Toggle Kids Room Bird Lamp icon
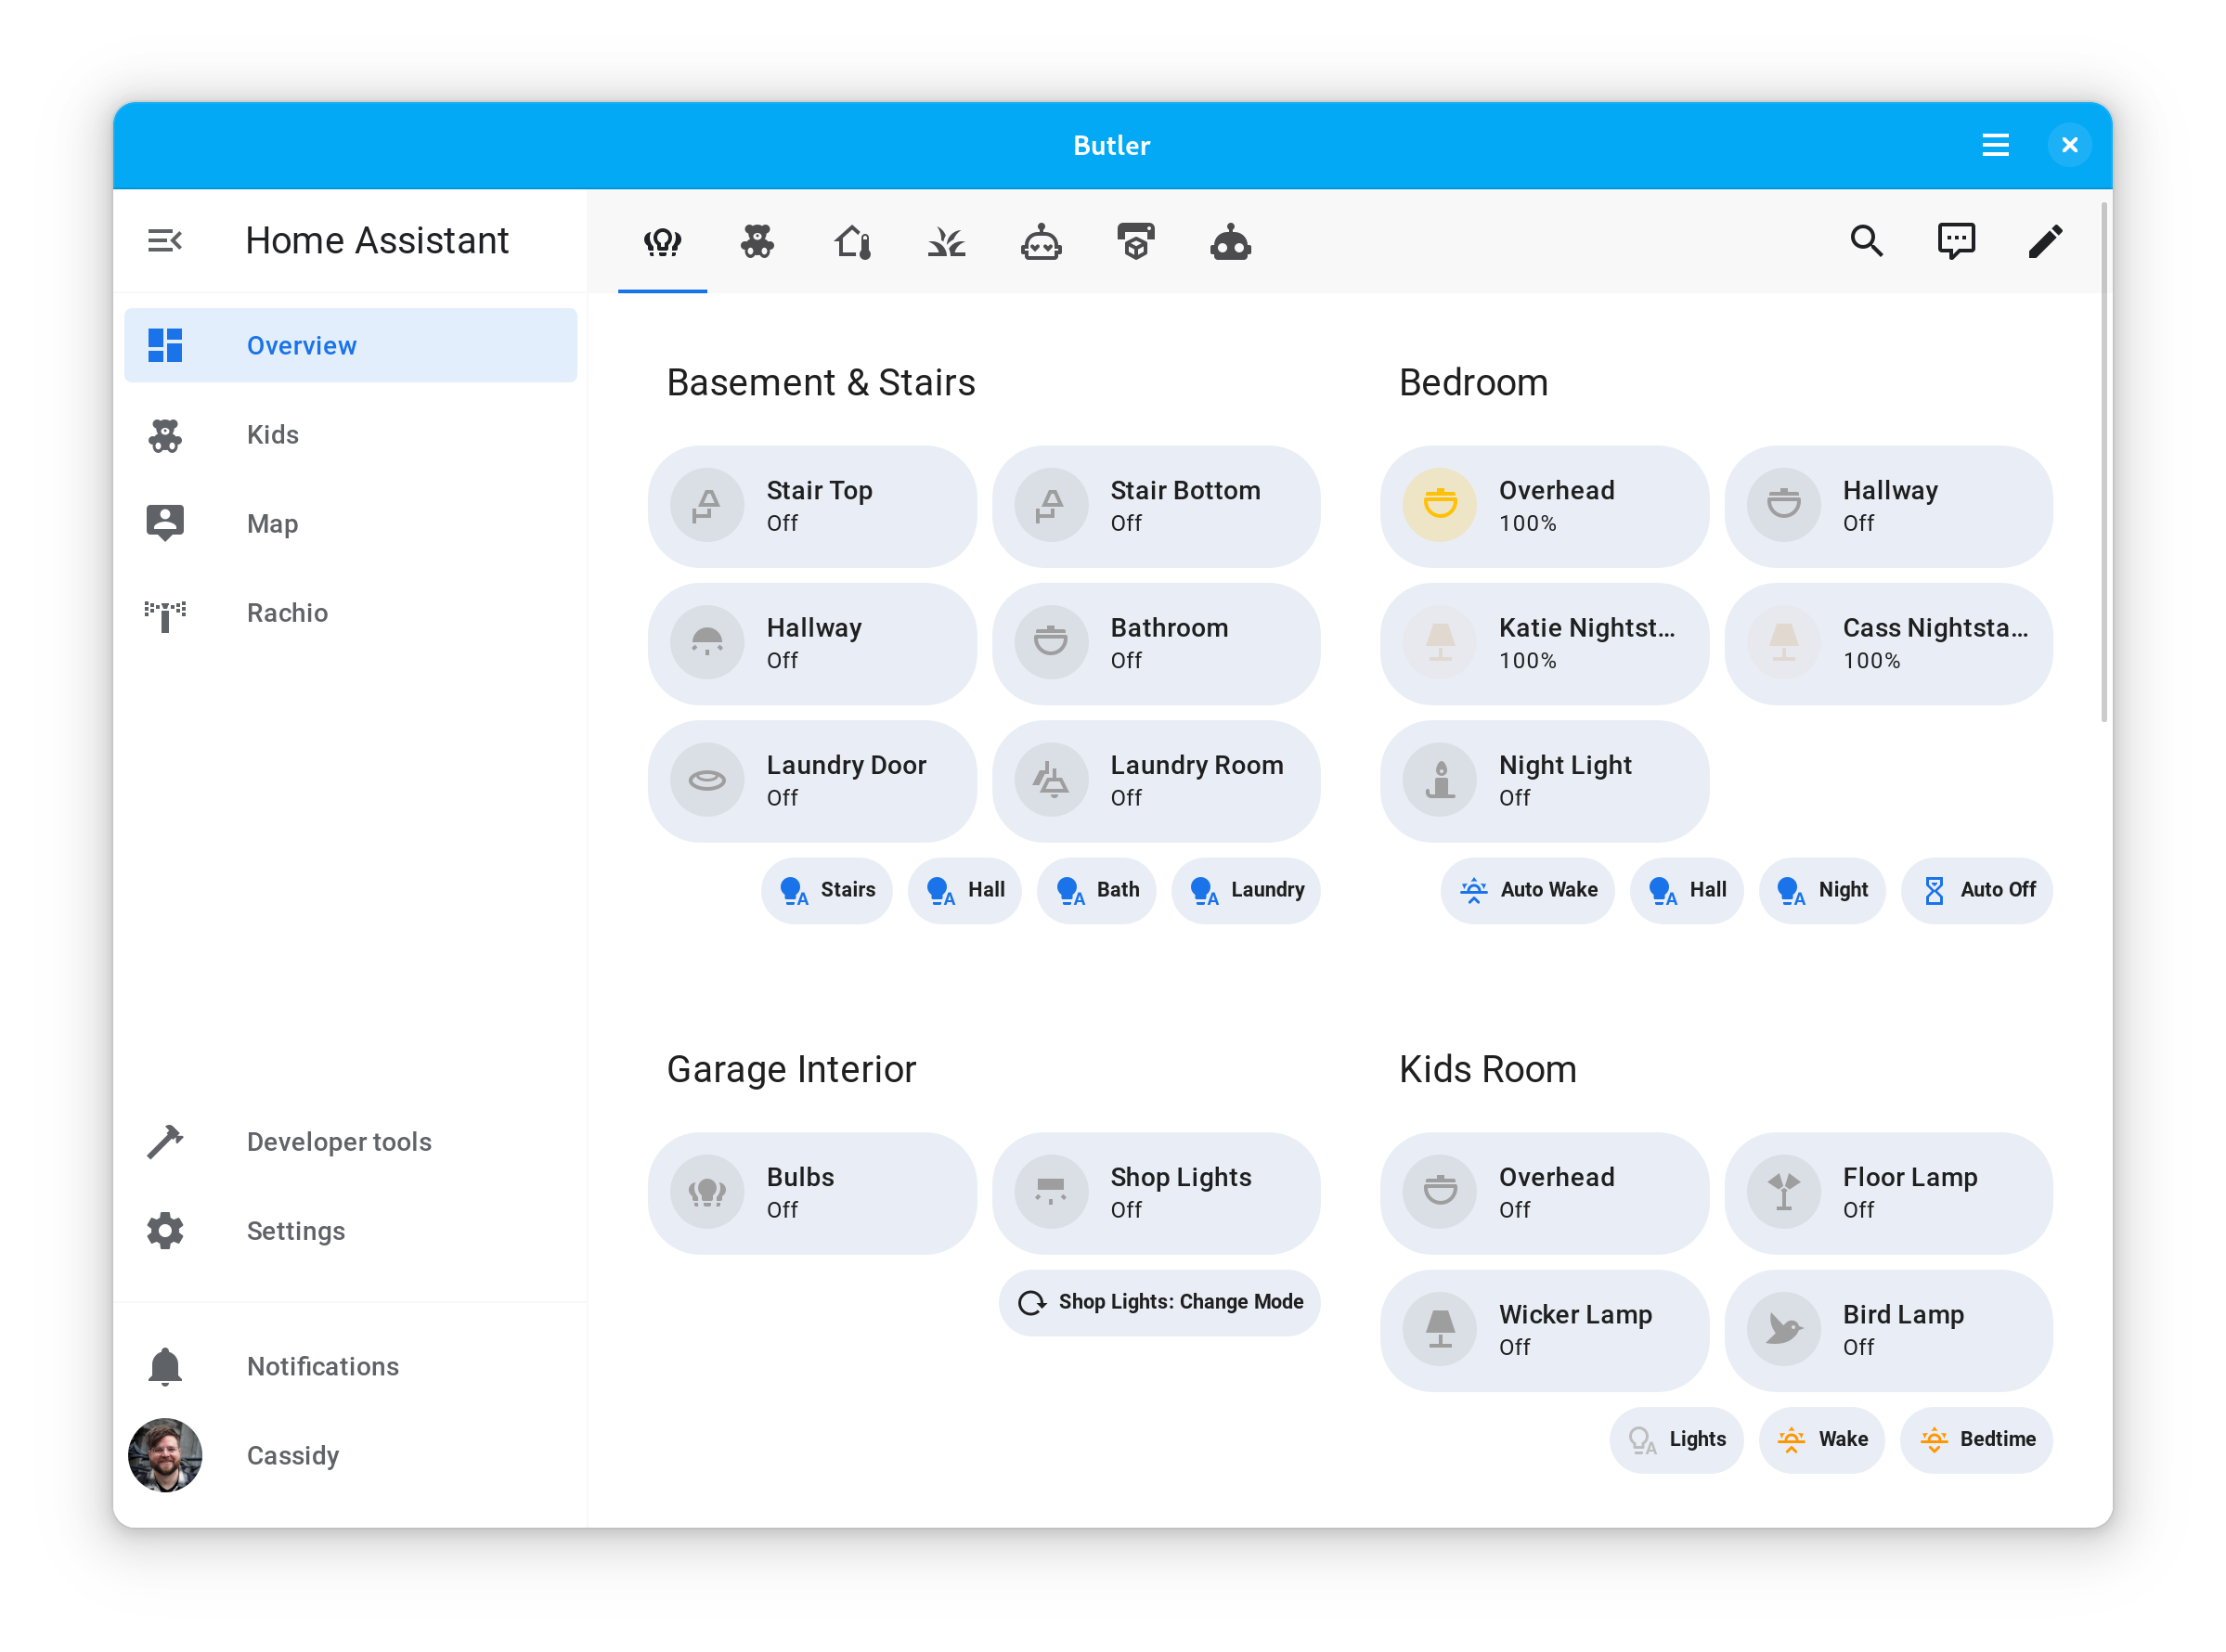The image size is (2226, 1652). (1783, 1329)
